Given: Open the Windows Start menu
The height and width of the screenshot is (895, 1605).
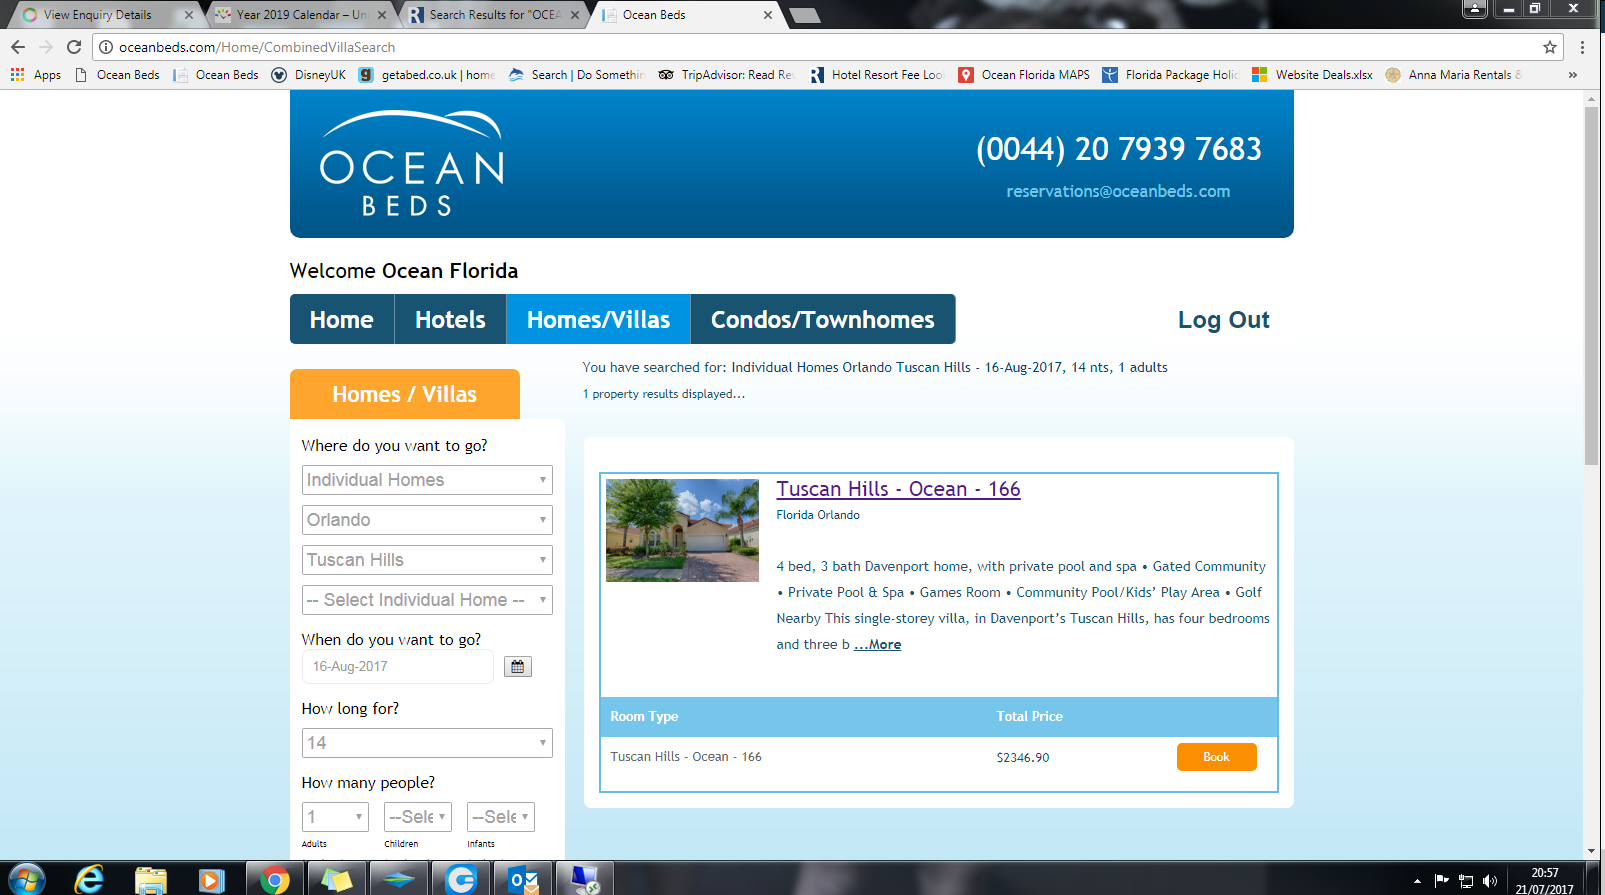Looking at the screenshot, I should point(26,879).
